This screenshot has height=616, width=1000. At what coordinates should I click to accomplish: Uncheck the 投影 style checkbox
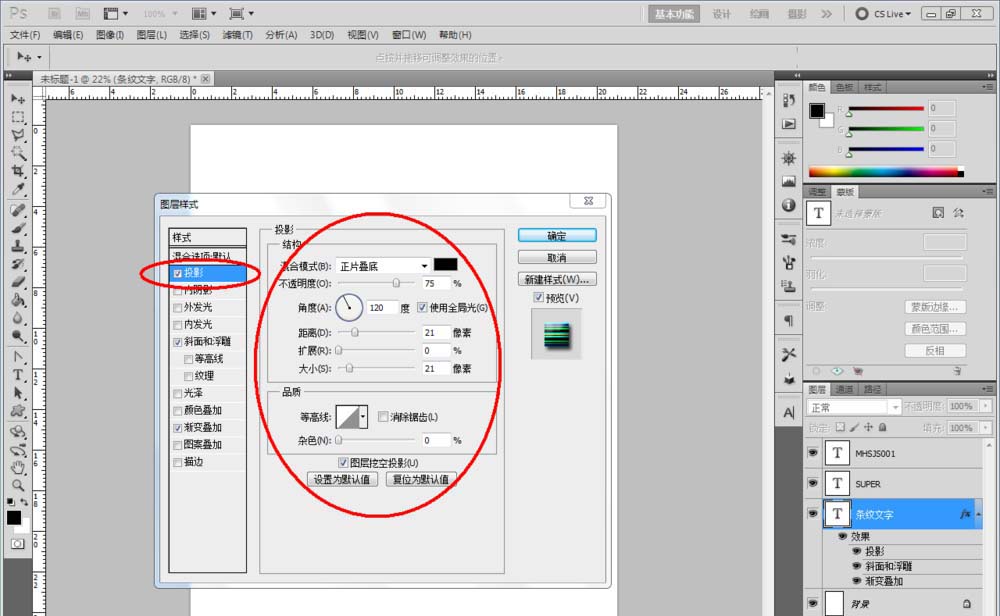178,273
